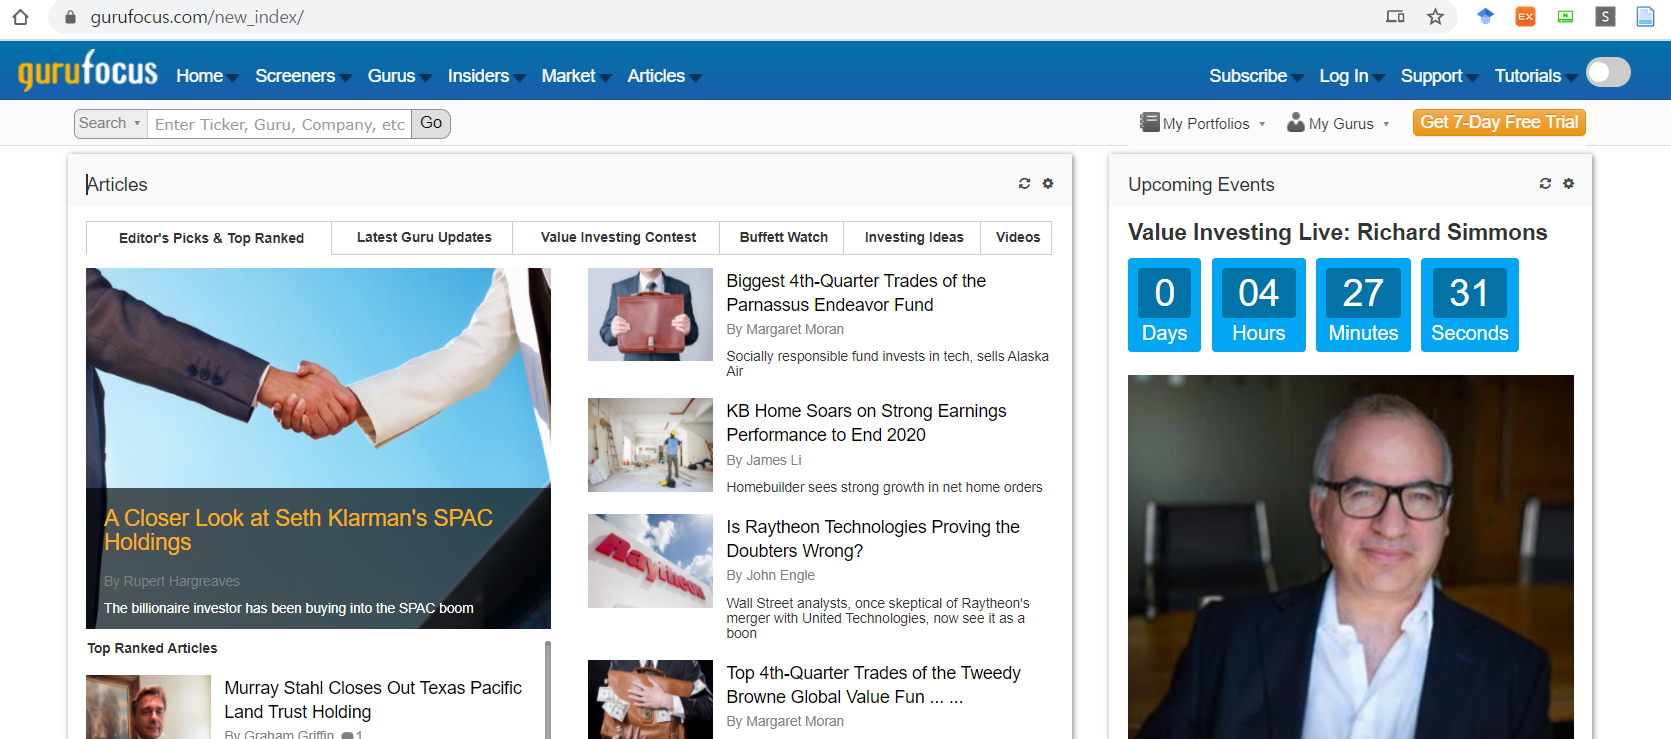This screenshot has width=1671, height=739.
Task: Open Murray Stahl Texas Pacific article
Action: [373, 700]
